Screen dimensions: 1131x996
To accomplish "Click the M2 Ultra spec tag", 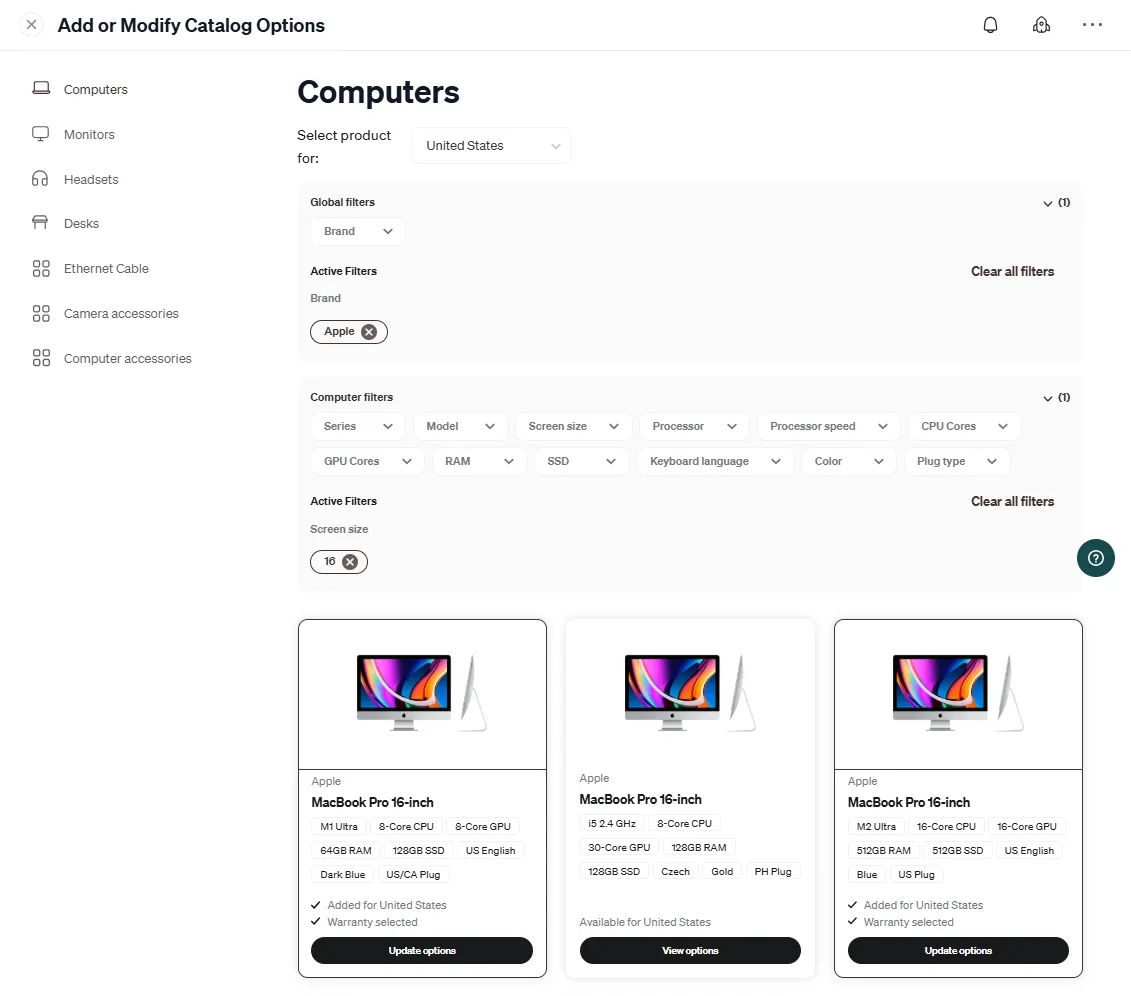I will click(876, 827).
